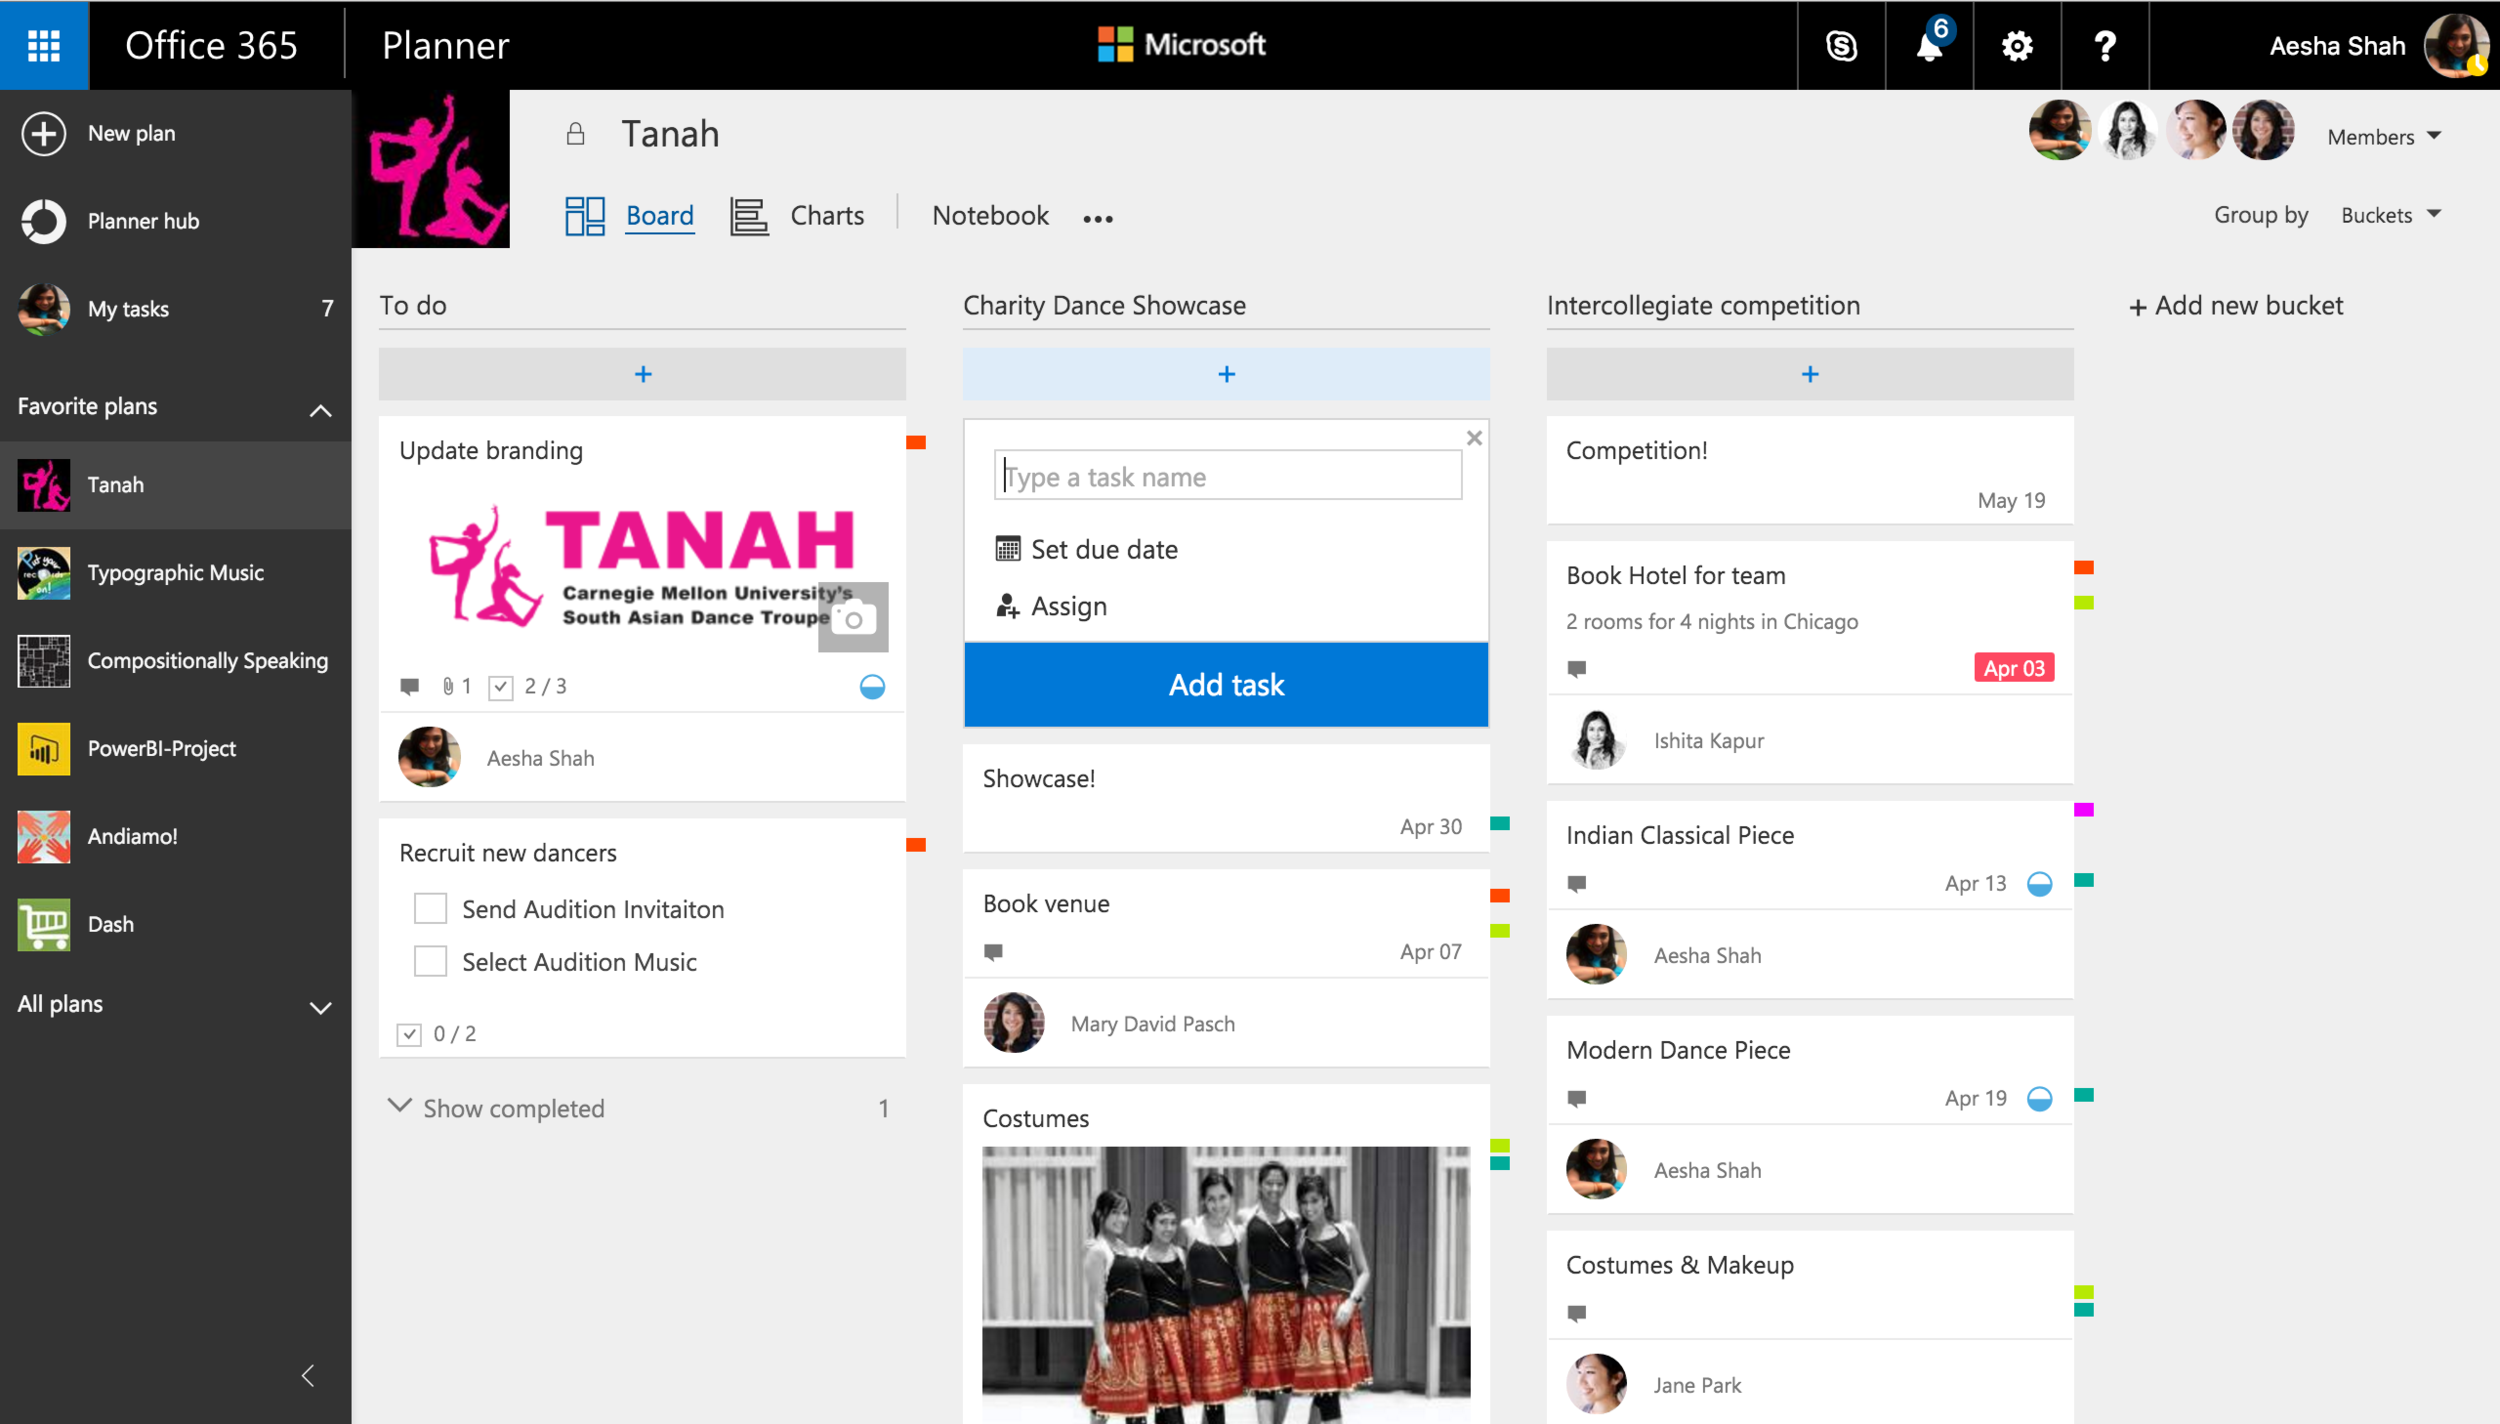Click the Type a task name field
2500x1424 pixels.
coord(1228,477)
